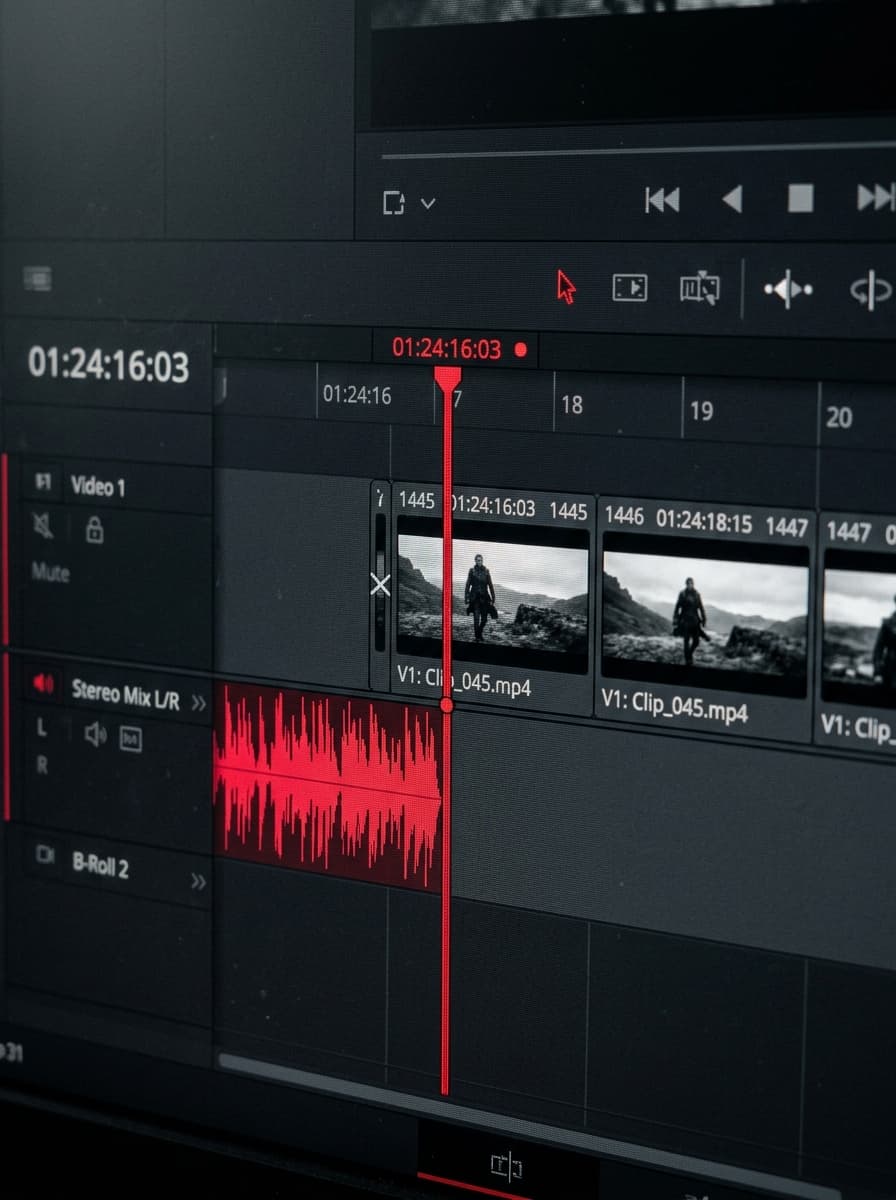Grab the red playhead handle on the ruler
Image resolution: width=896 pixels, height=1200 pixels.
tap(447, 380)
